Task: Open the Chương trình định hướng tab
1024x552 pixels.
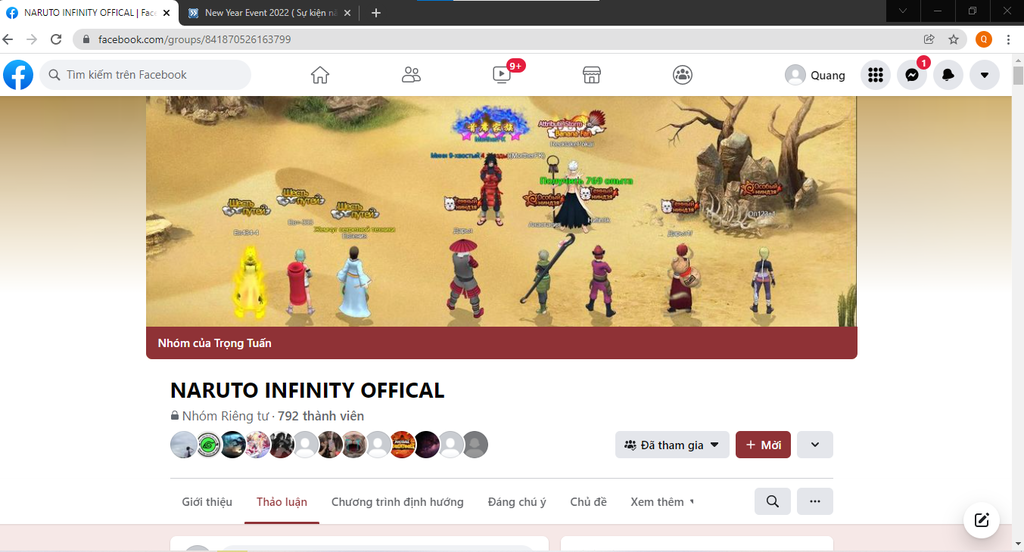Action: click(397, 502)
